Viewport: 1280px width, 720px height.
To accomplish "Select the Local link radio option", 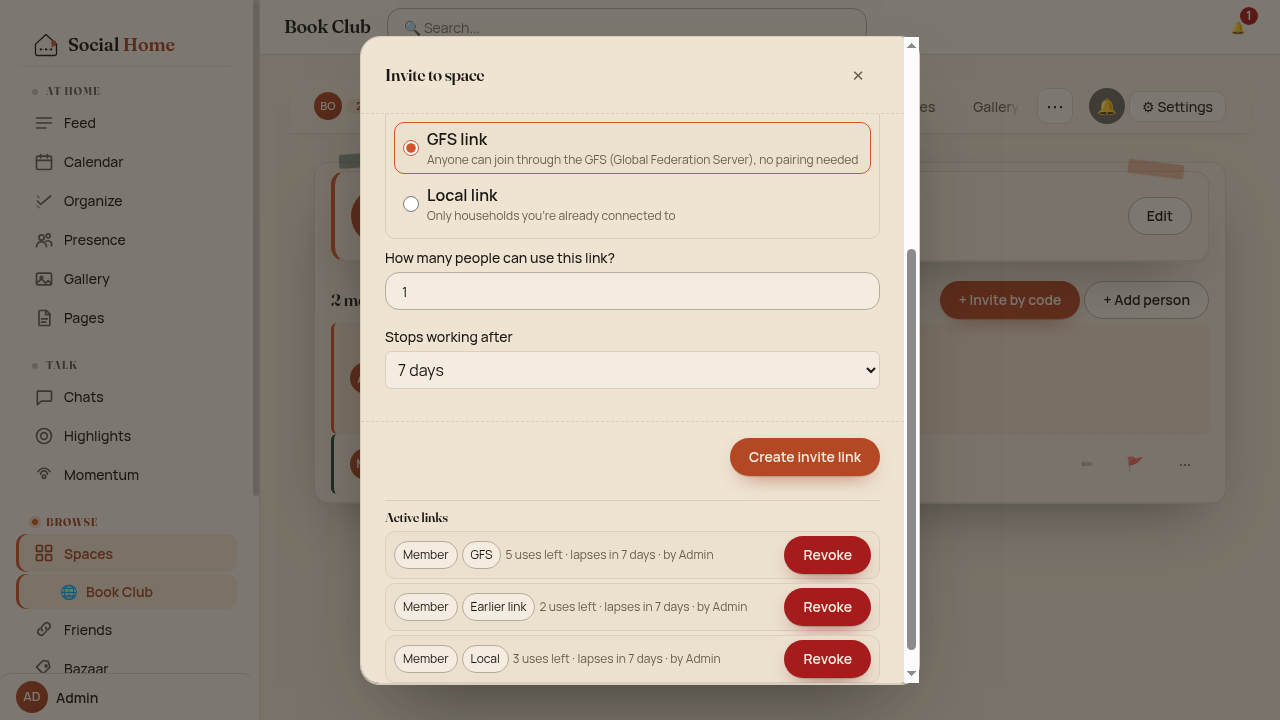I will click(411, 204).
